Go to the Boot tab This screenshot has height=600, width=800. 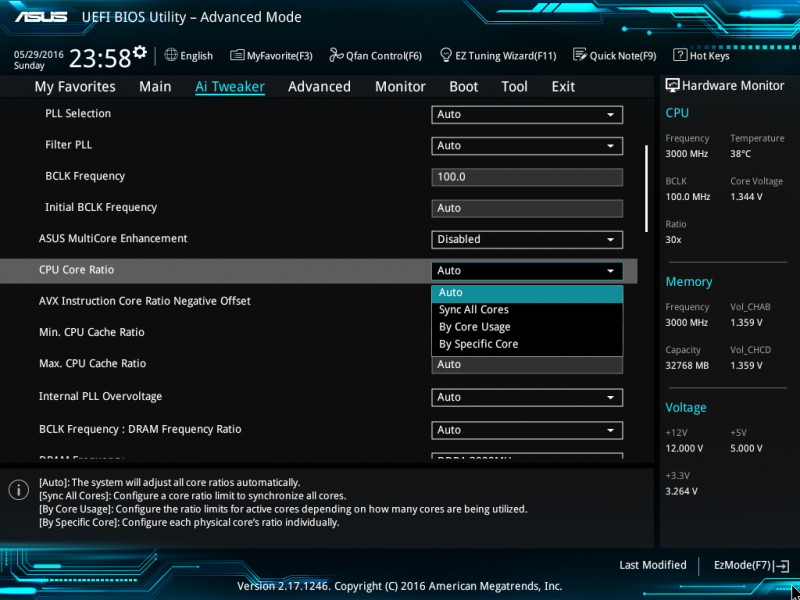tap(463, 87)
